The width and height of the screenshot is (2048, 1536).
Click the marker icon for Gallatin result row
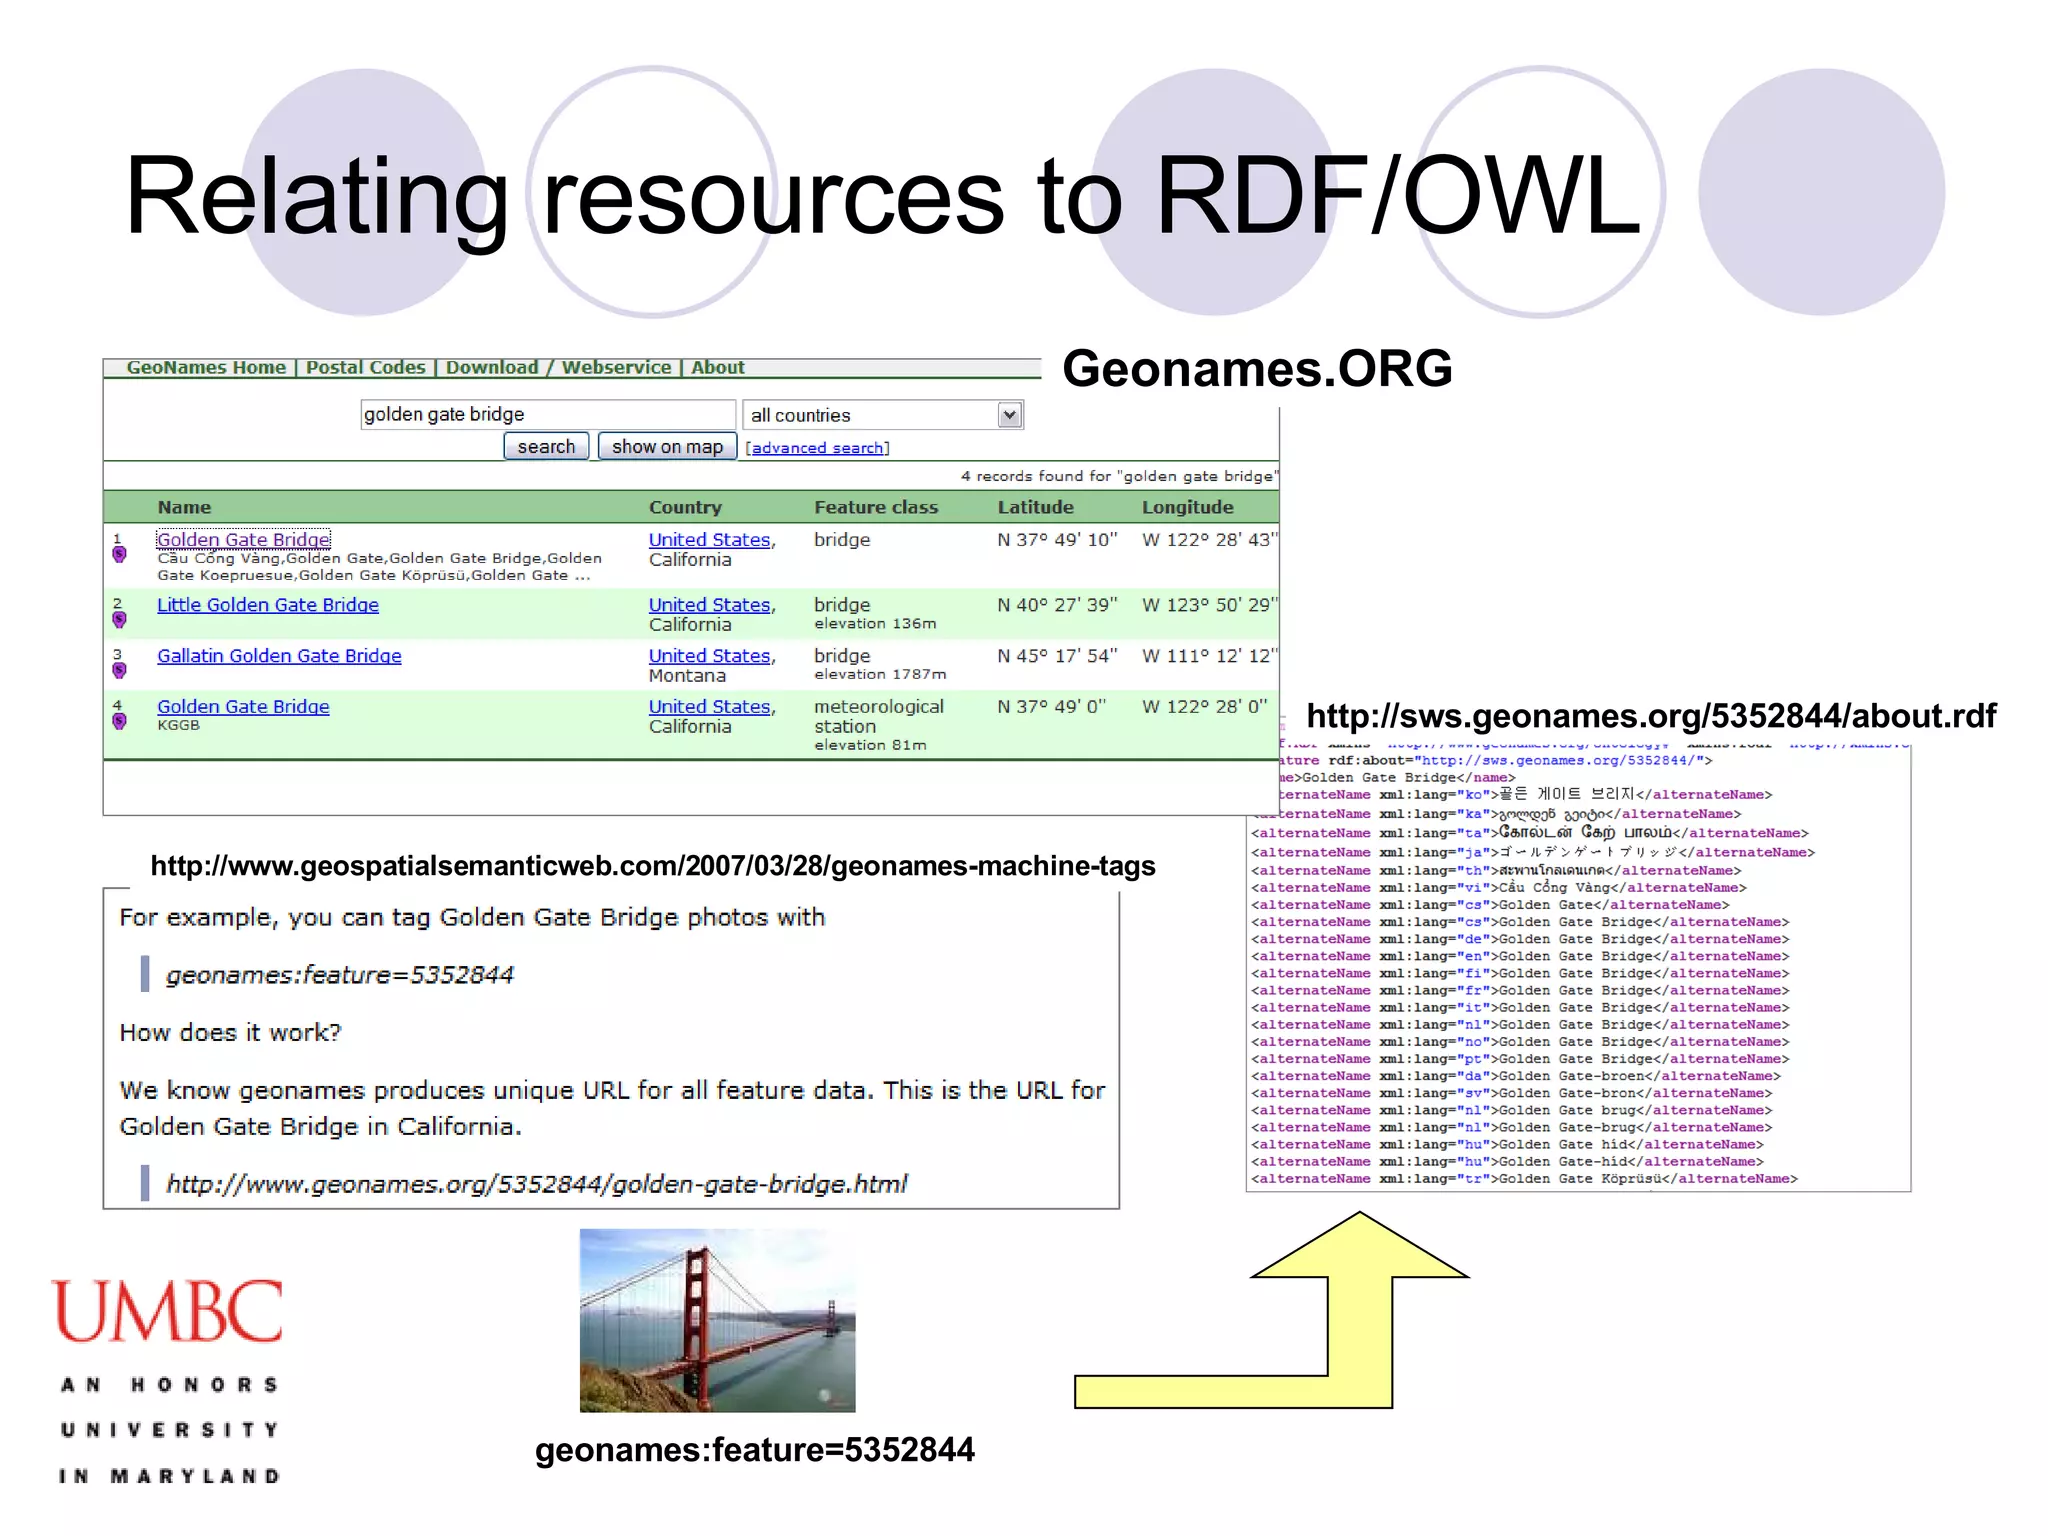tap(119, 669)
